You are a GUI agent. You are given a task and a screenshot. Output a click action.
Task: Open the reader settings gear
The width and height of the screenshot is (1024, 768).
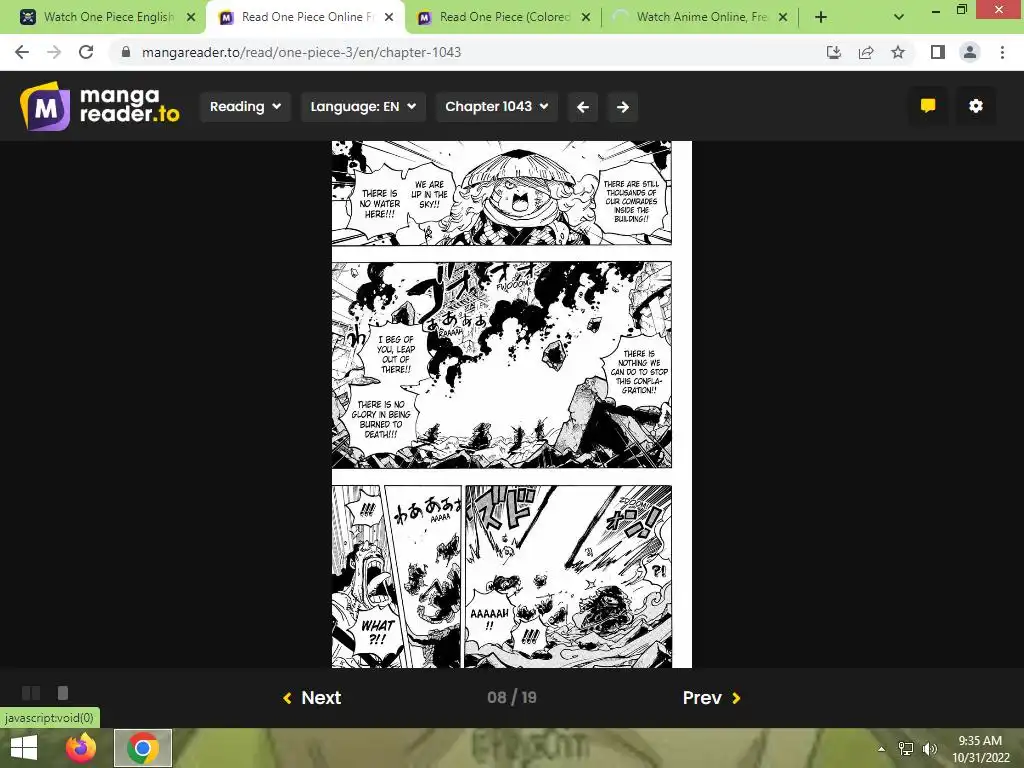pyautogui.click(x=976, y=106)
